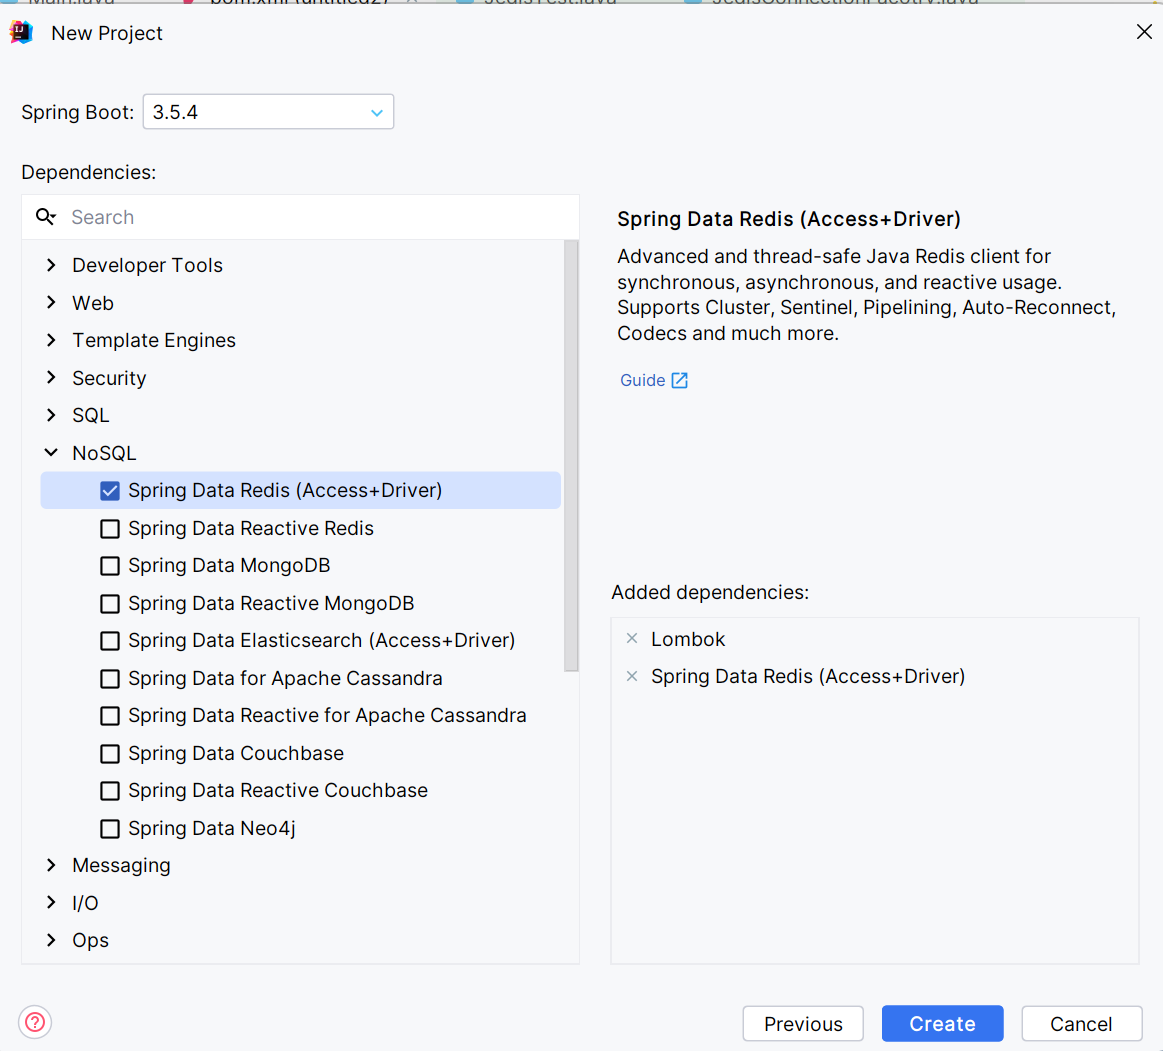Tick Spring Data Reactive MongoDB checkbox
This screenshot has width=1163, height=1051.
tap(110, 604)
